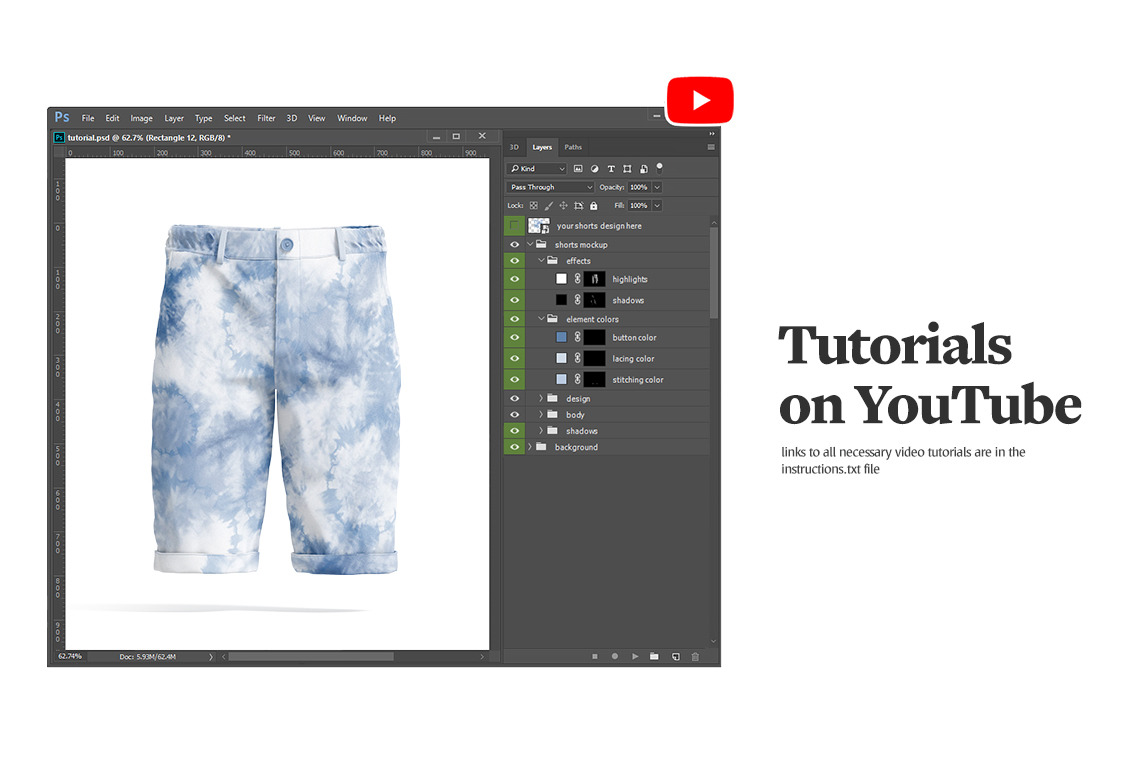The image size is (1138, 759).
Task: Collapse the element colors group
Action: tap(541, 320)
